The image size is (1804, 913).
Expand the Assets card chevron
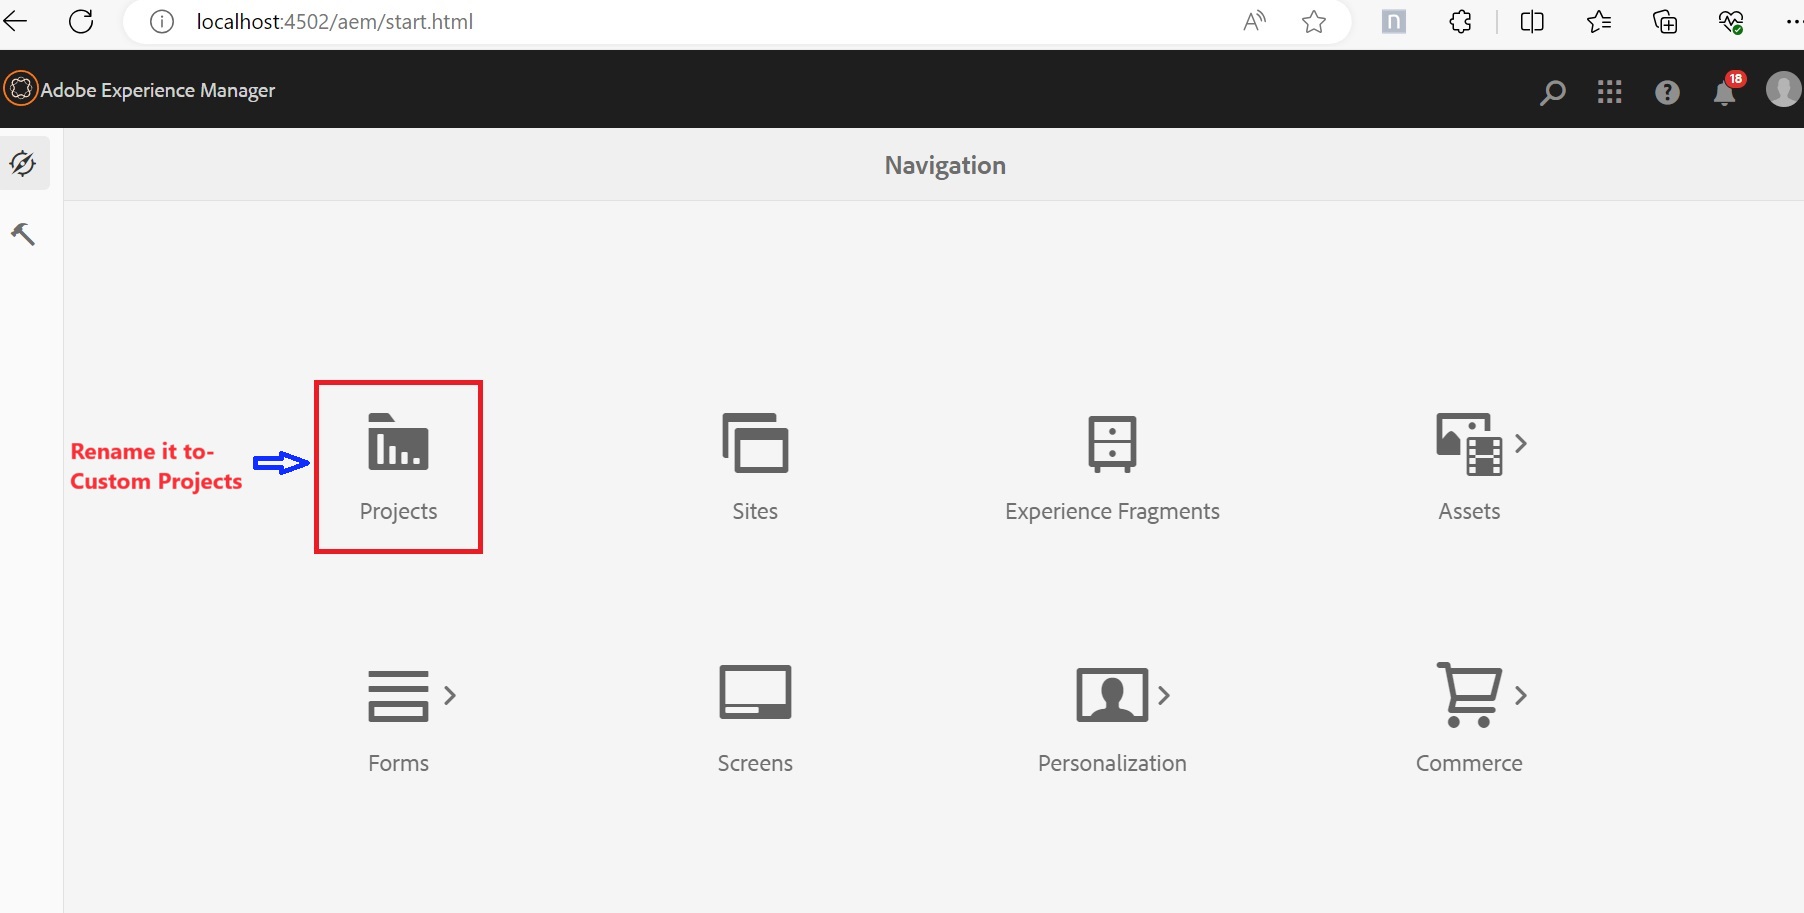[1522, 444]
